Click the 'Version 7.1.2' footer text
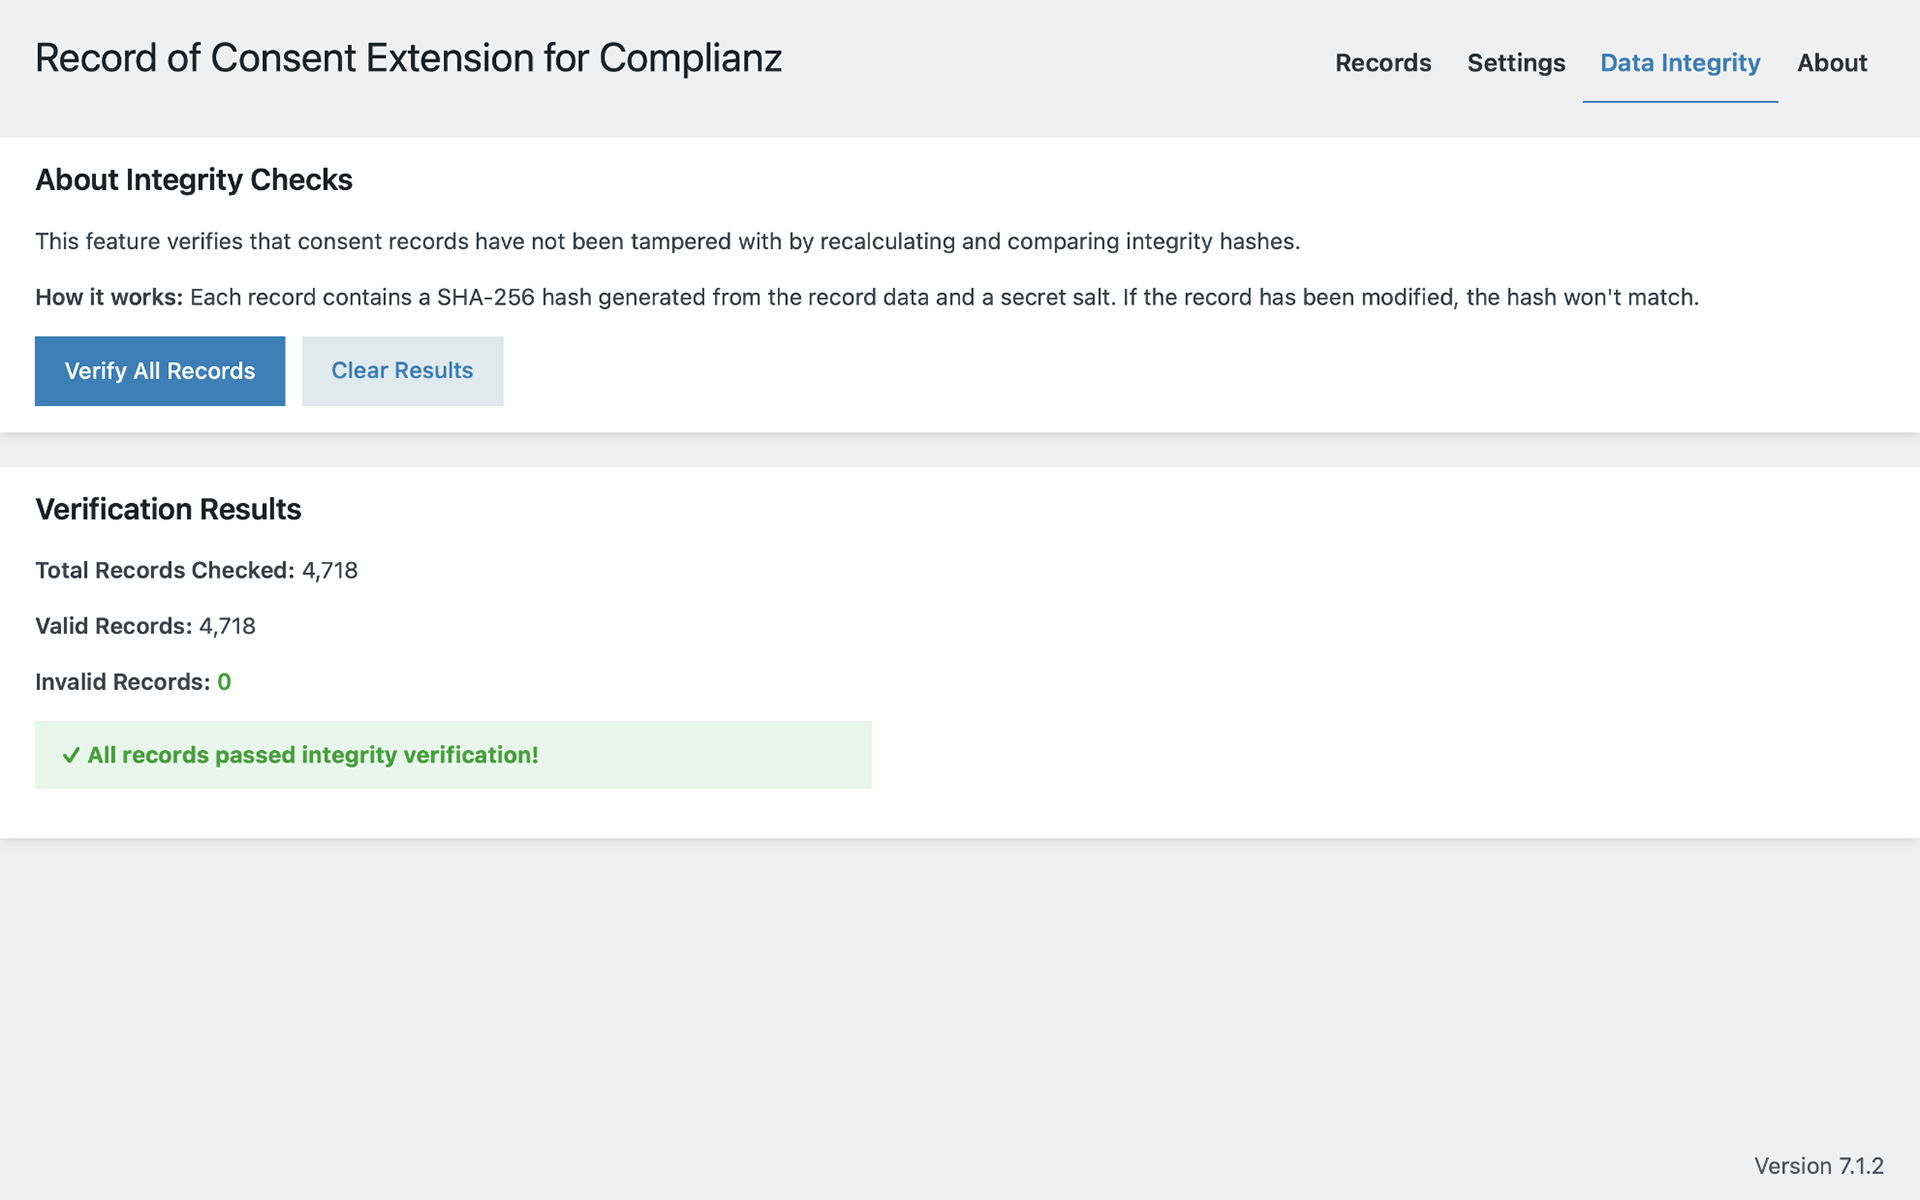 [x=1818, y=1166]
